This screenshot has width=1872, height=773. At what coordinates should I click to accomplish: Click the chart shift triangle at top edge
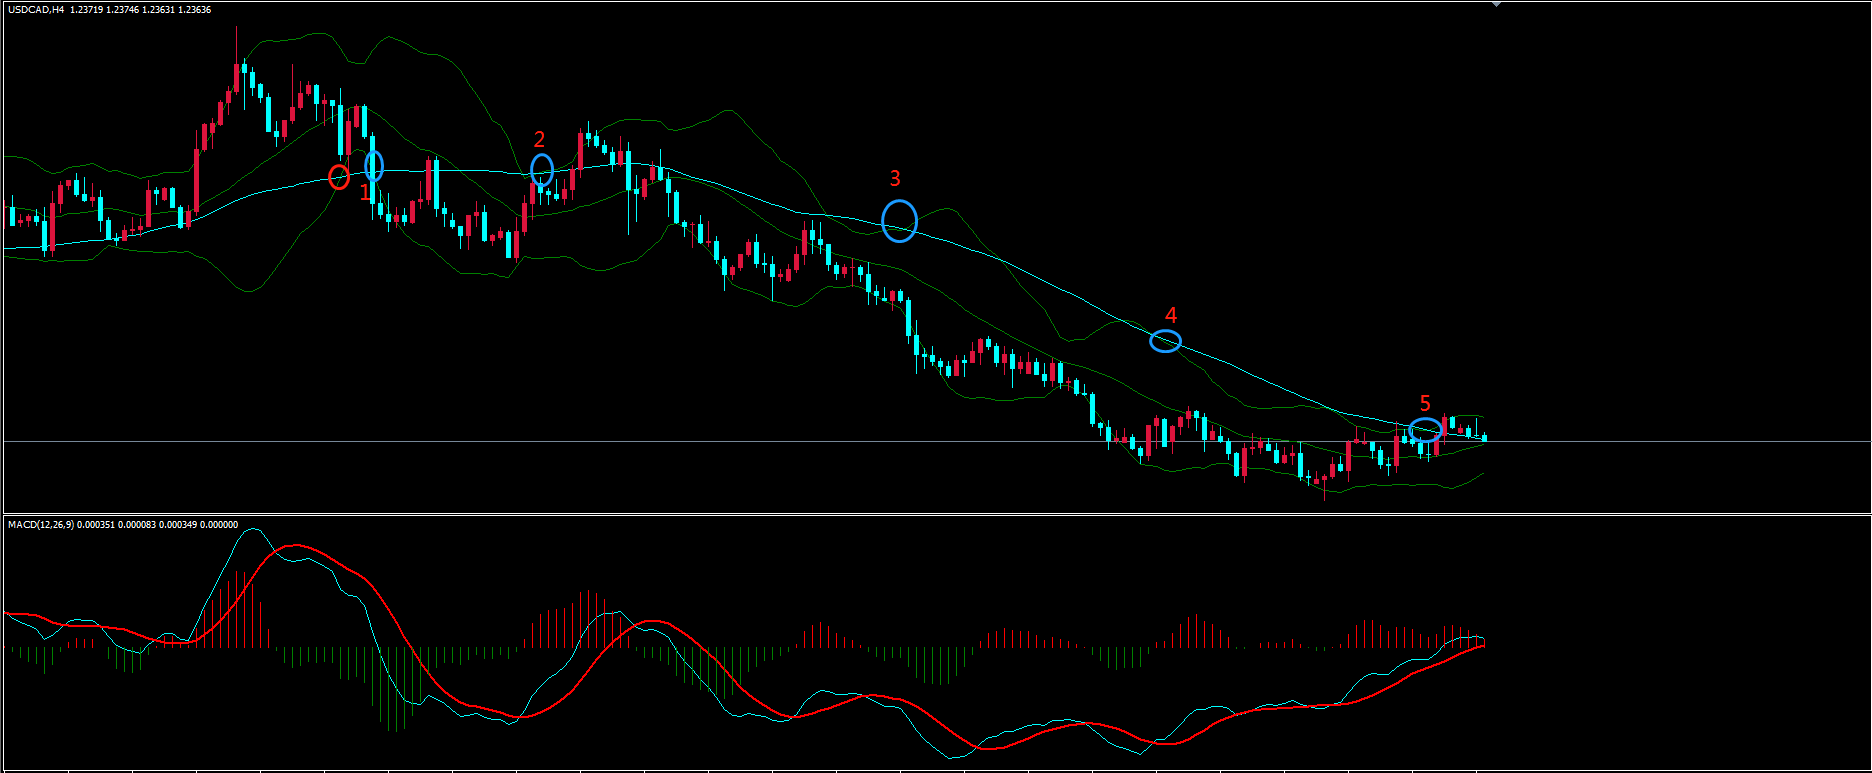click(x=1496, y=5)
